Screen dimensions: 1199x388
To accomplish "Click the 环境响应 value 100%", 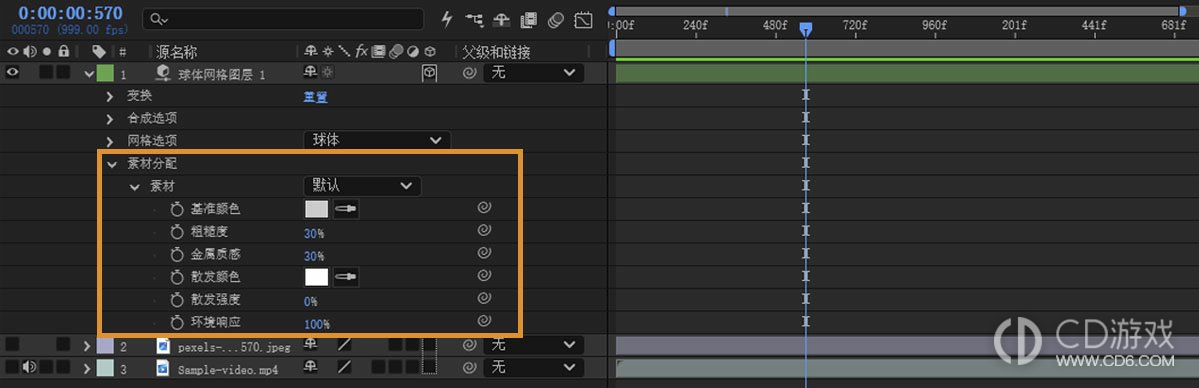I will pyautogui.click(x=317, y=324).
